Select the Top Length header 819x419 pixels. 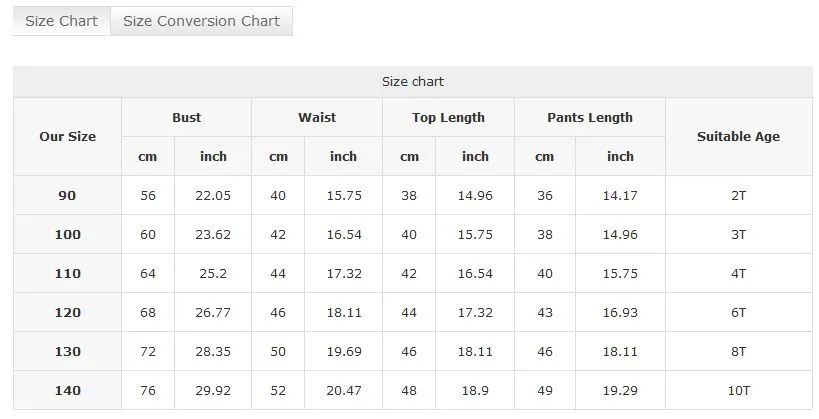pyautogui.click(x=448, y=118)
